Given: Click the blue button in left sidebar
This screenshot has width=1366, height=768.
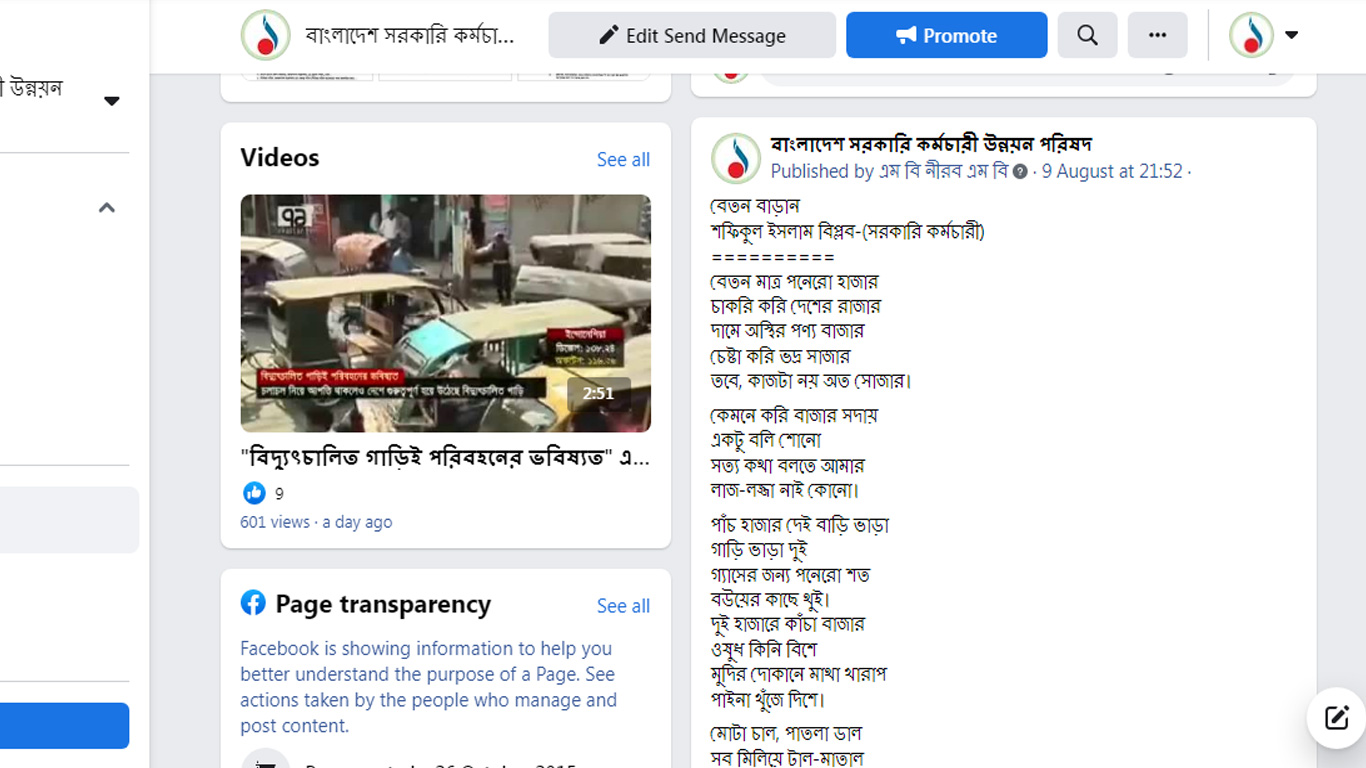Looking at the screenshot, I should pyautogui.click(x=64, y=726).
